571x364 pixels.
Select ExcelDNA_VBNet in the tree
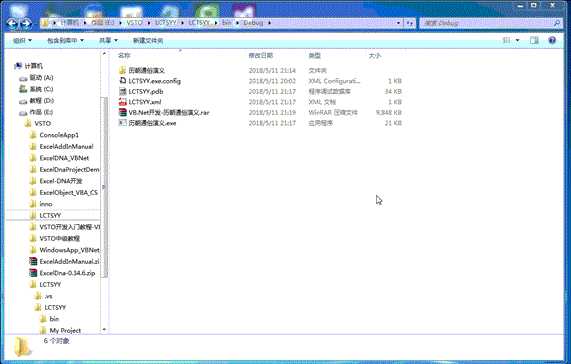(64, 158)
